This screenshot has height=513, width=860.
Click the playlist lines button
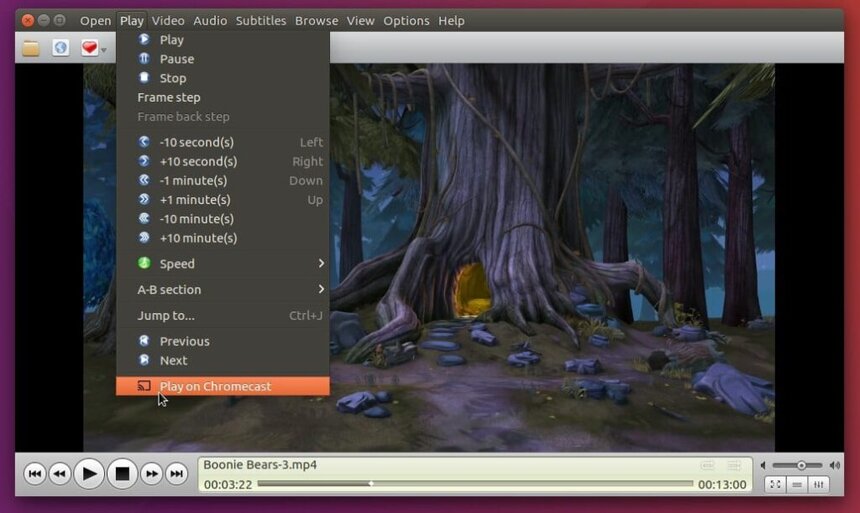pyautogui.click(x=797, y=484)
